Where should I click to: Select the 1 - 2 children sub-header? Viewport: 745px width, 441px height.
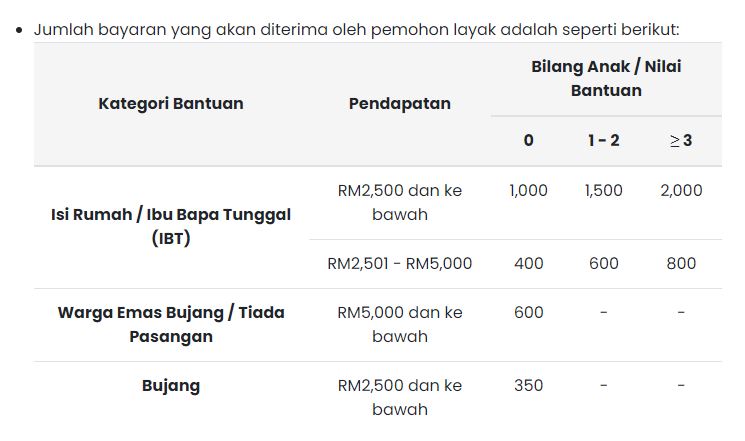pyautogui.click(x=603, y=140)
